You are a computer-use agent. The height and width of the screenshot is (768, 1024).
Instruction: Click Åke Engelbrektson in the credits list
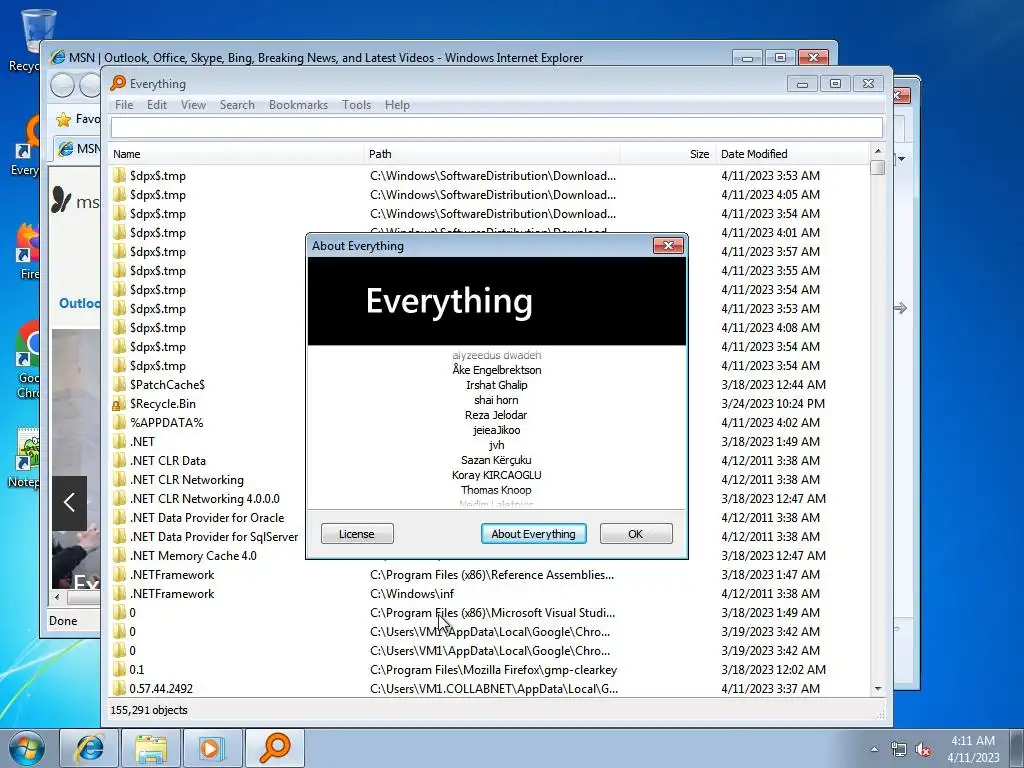(496, 370)
